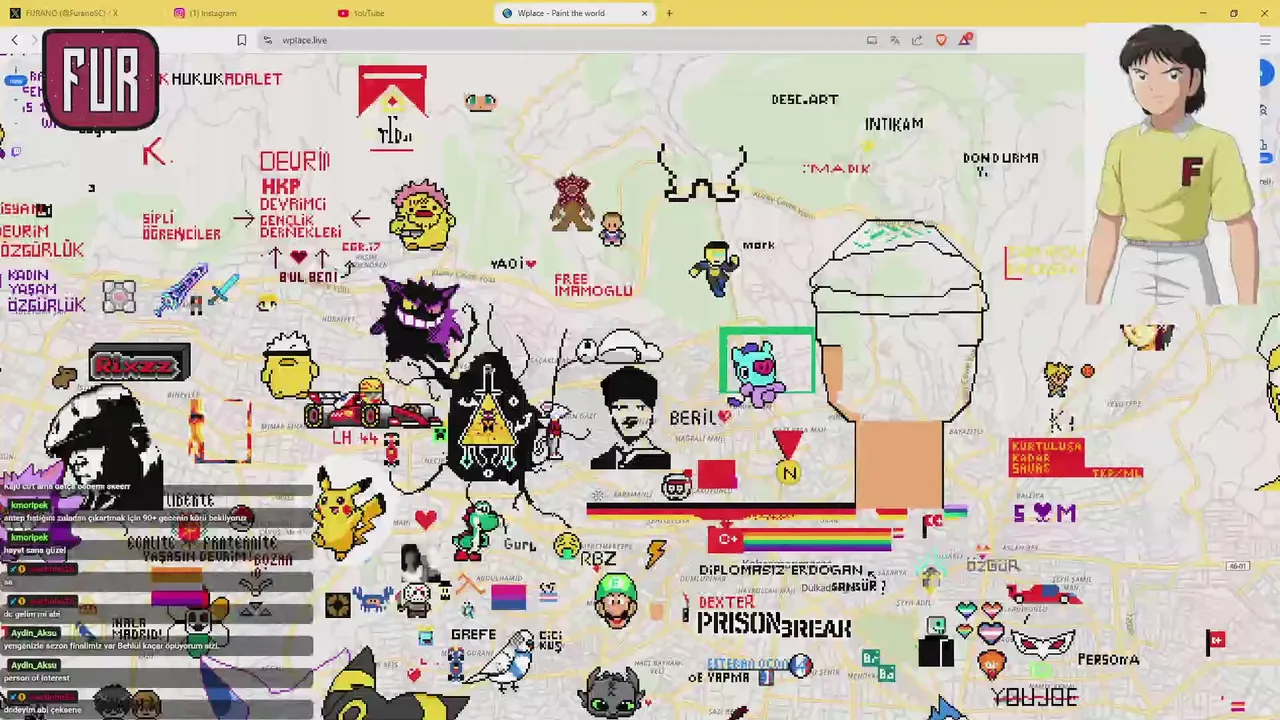Screen dimensions: 1280x720
Task: Open the Brave Shields lion icon
Action: pos(941,40)
